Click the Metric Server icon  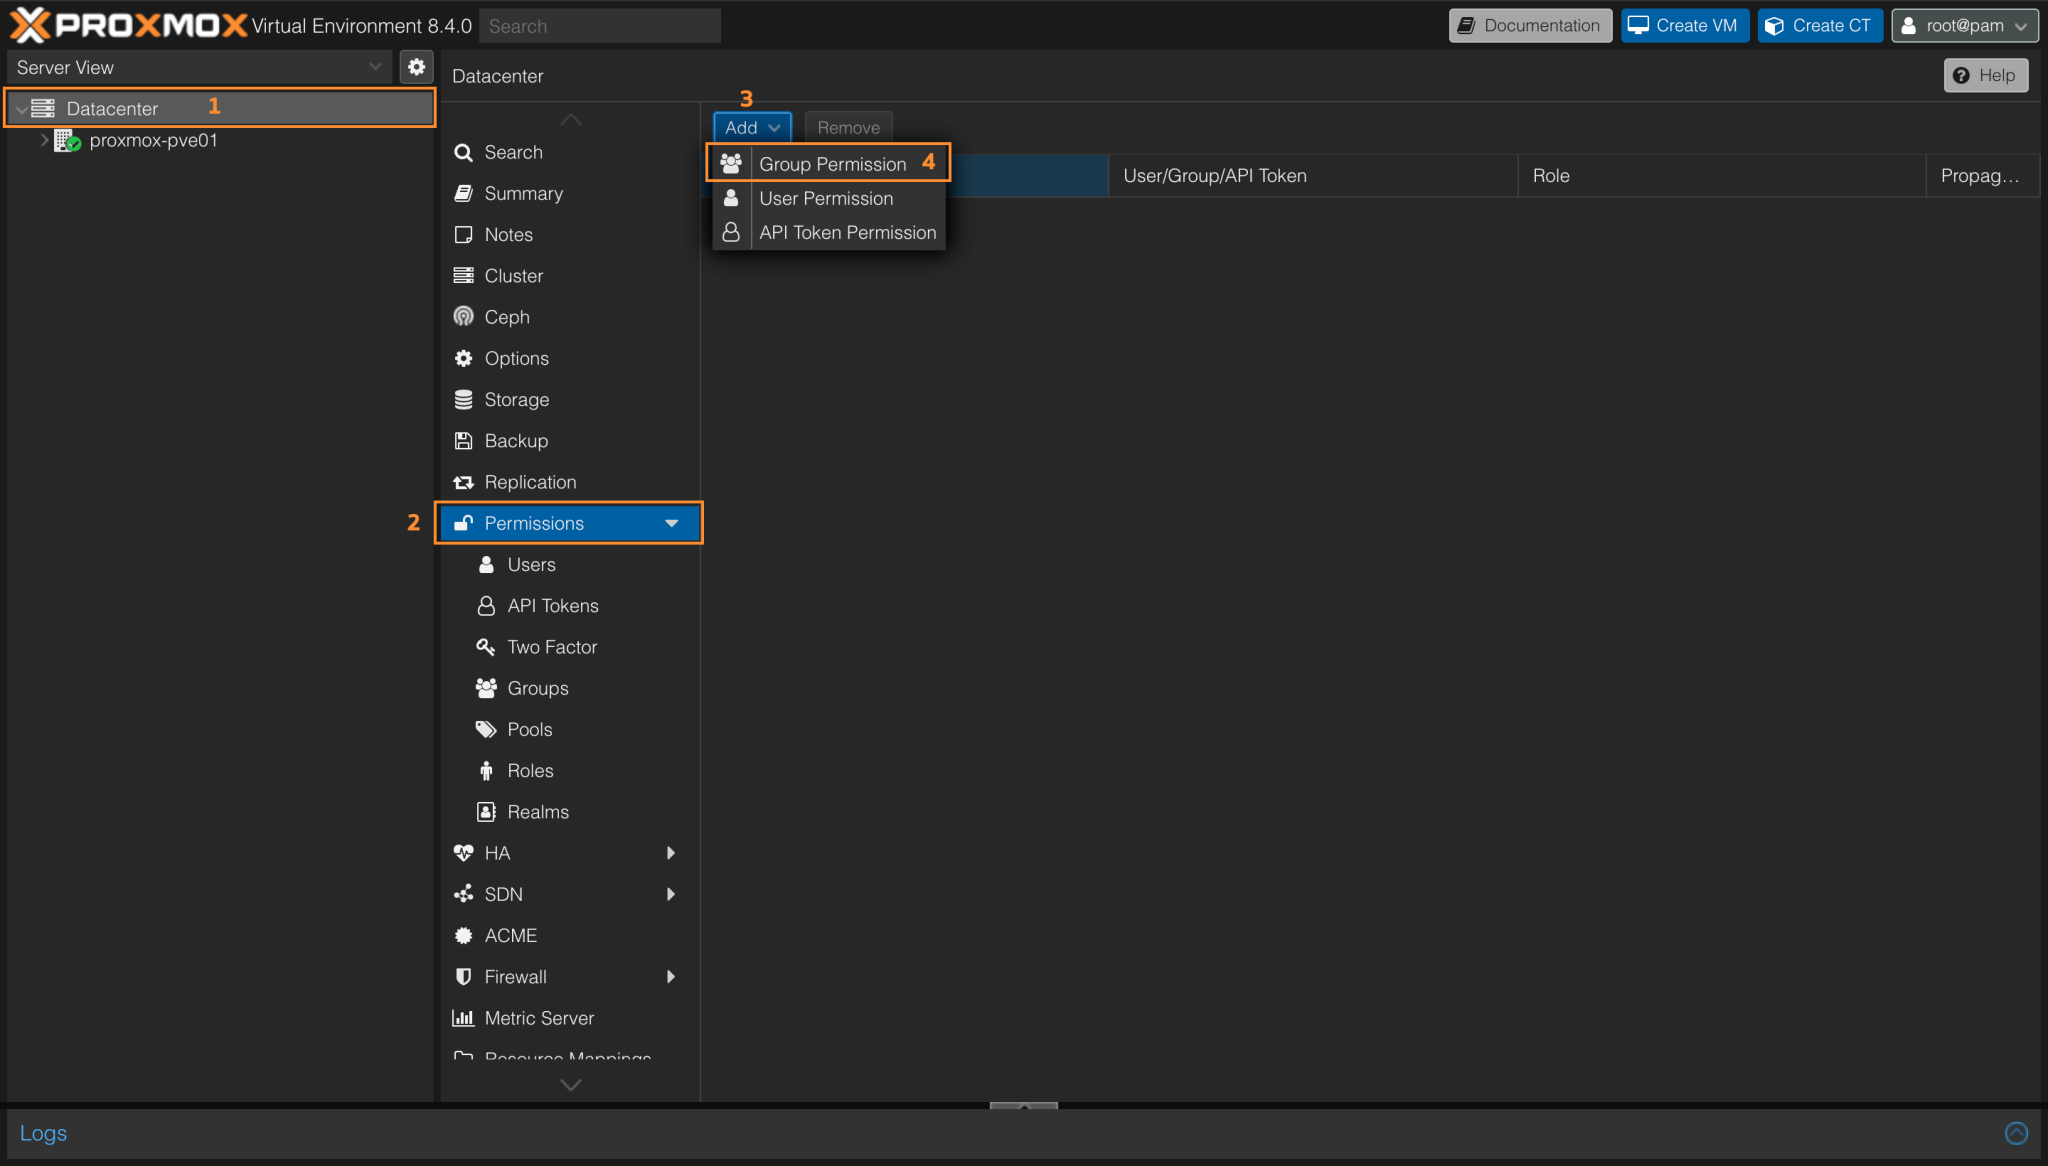pos(464,1017)
